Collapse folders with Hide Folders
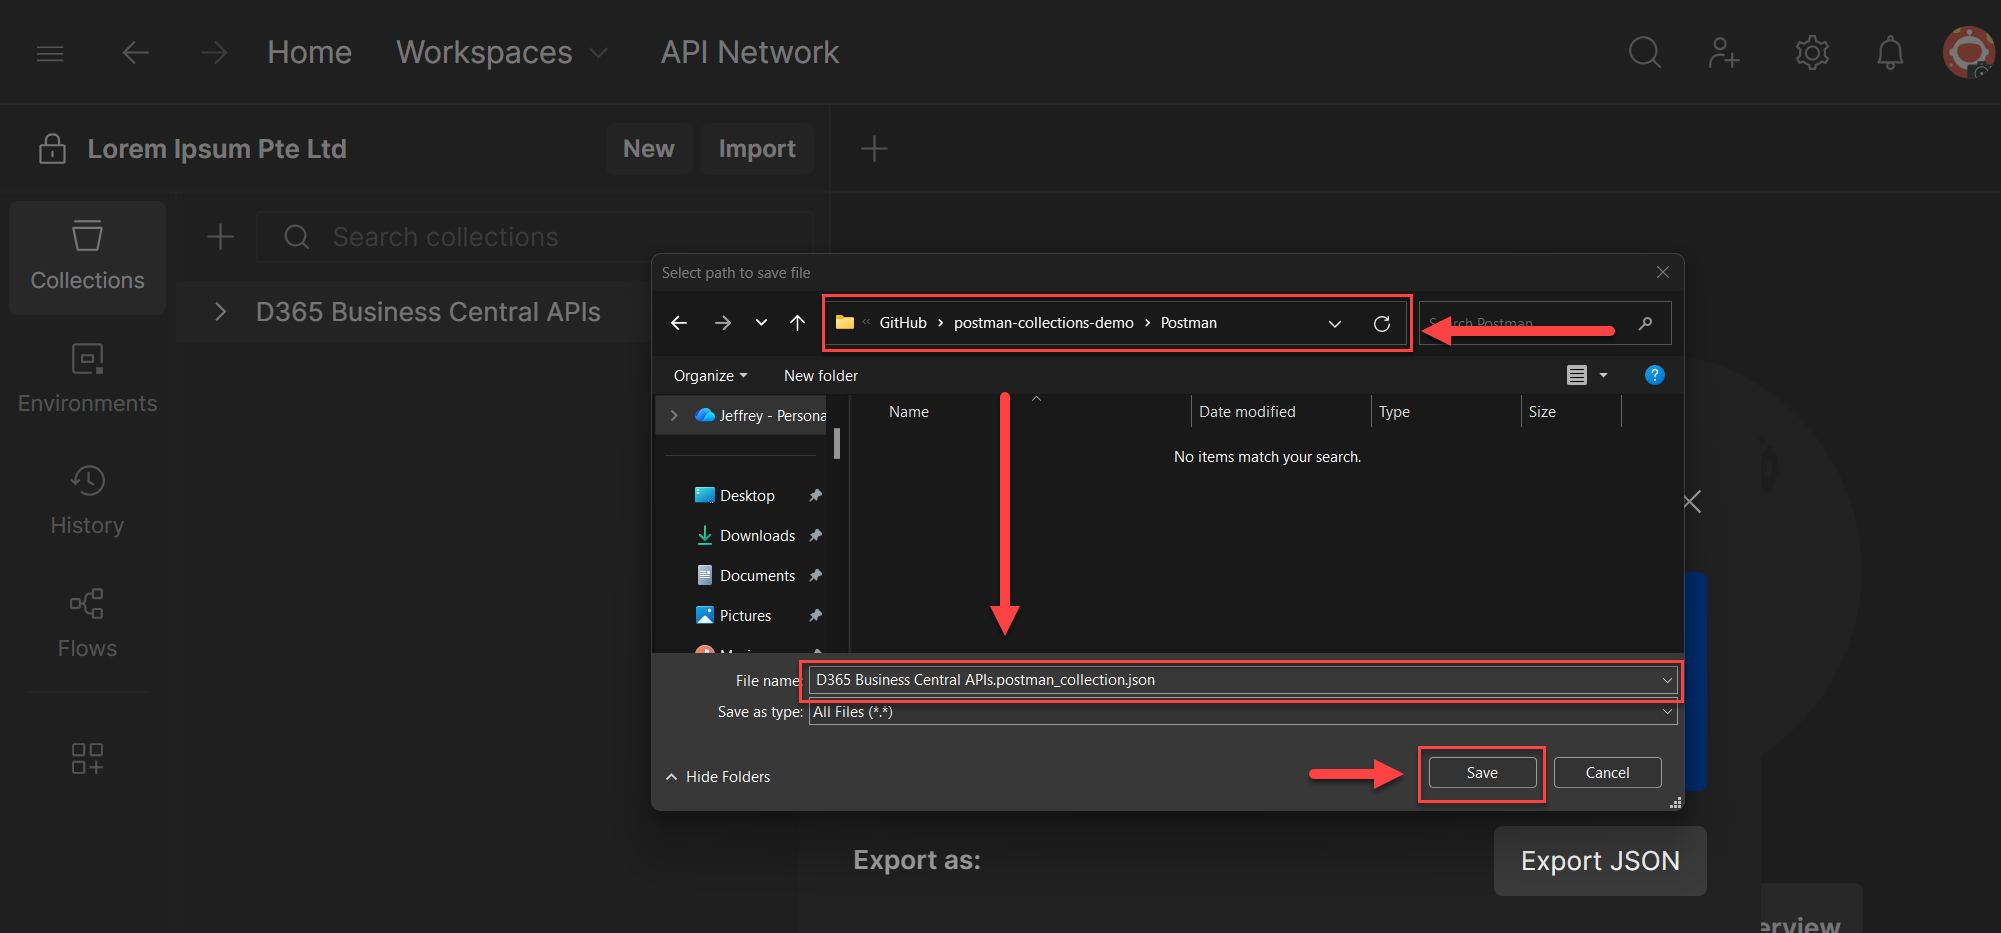This screenshot has height=933, width=2001. (718, 777)
